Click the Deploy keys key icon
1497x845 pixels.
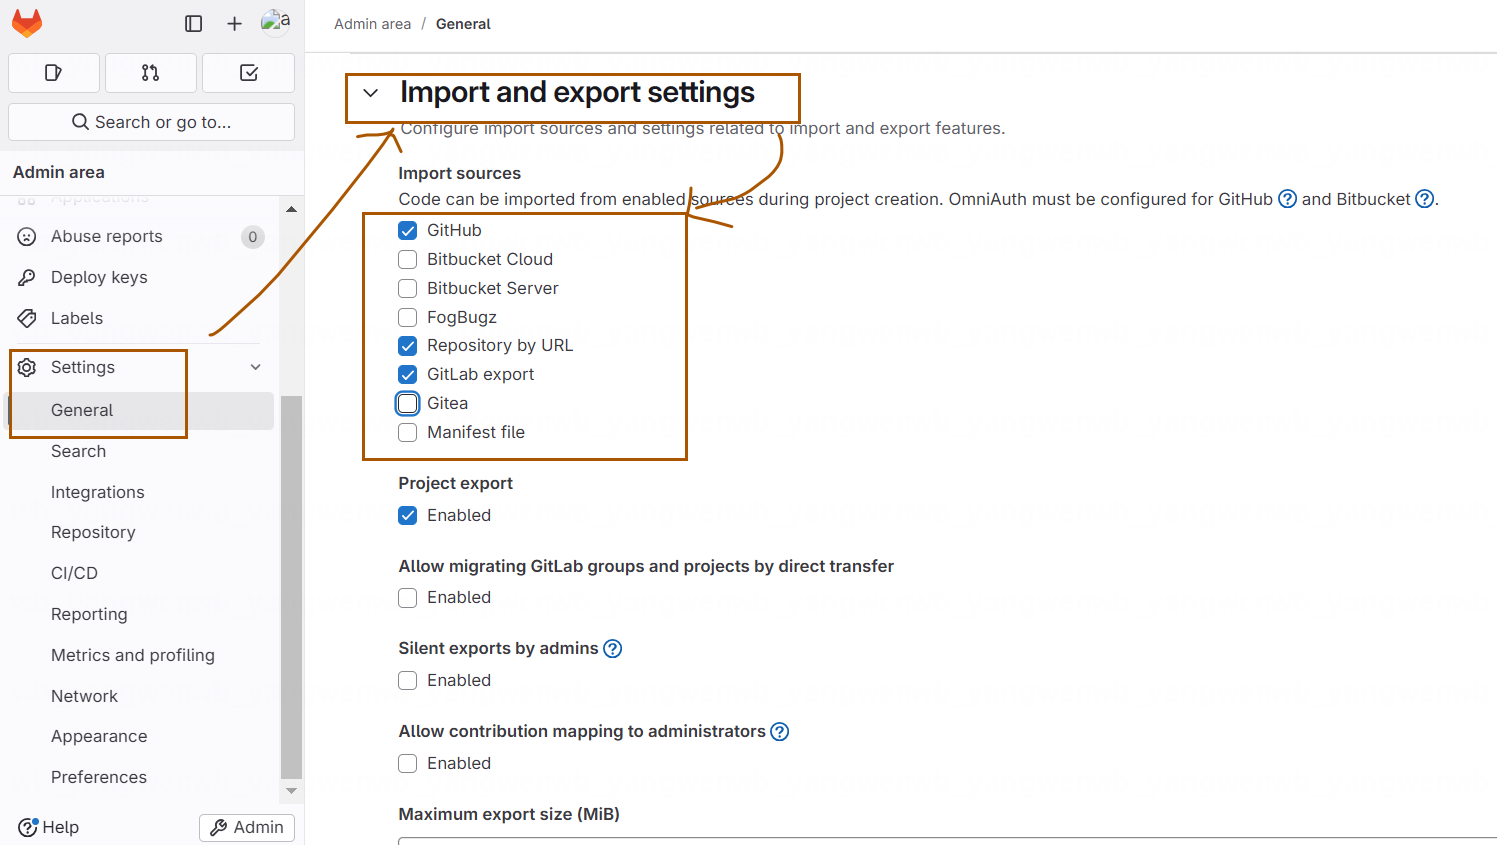pos(27,278)
